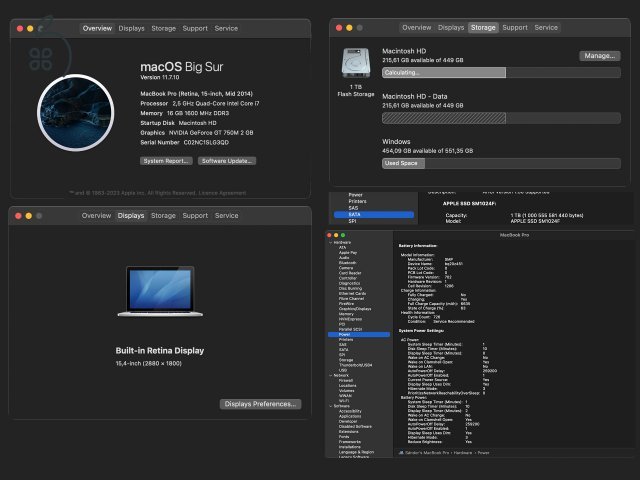Click the Macintosh HD drive icon
Screen dimensions: 640x480
coord(356,63)
